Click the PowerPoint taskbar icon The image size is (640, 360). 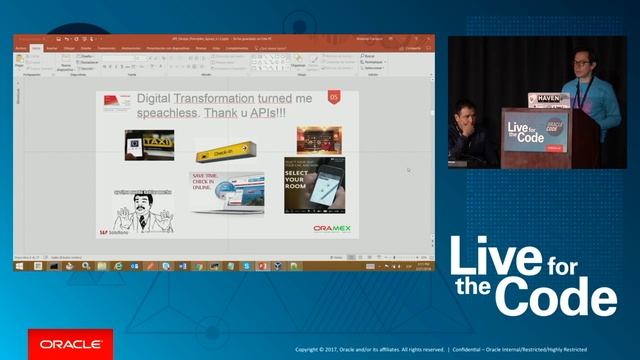click(x=262, y=266)
